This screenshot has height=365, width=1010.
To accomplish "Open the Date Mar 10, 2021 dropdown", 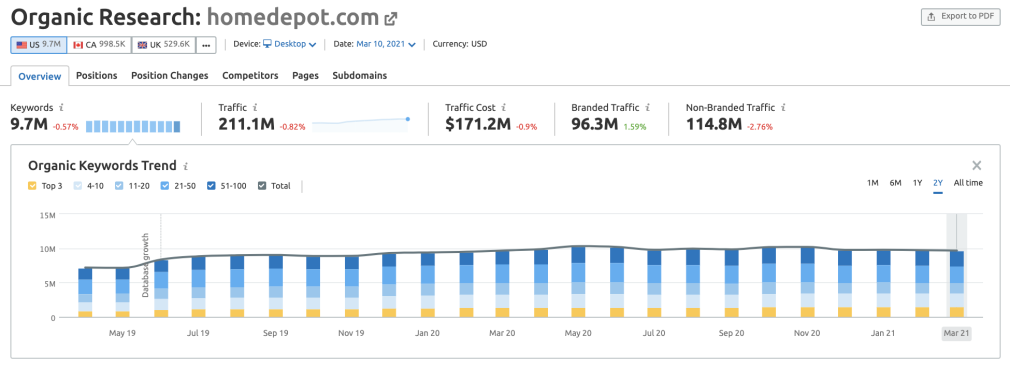I will click(x=386, y=44).
